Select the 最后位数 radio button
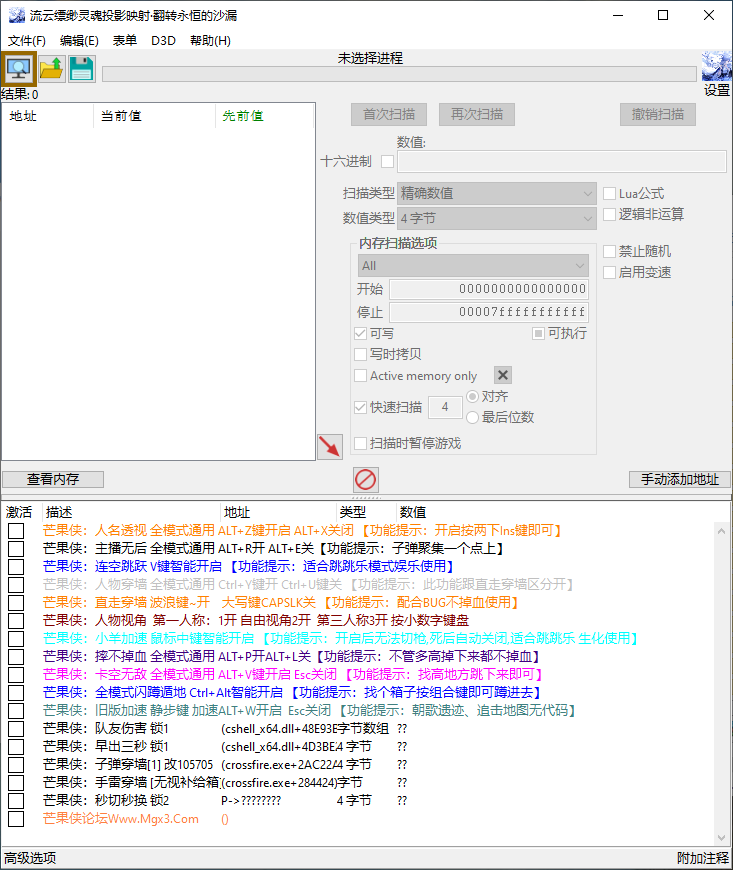Image resolution: width=733 pixels, height=870 pixels. point(472,417)
